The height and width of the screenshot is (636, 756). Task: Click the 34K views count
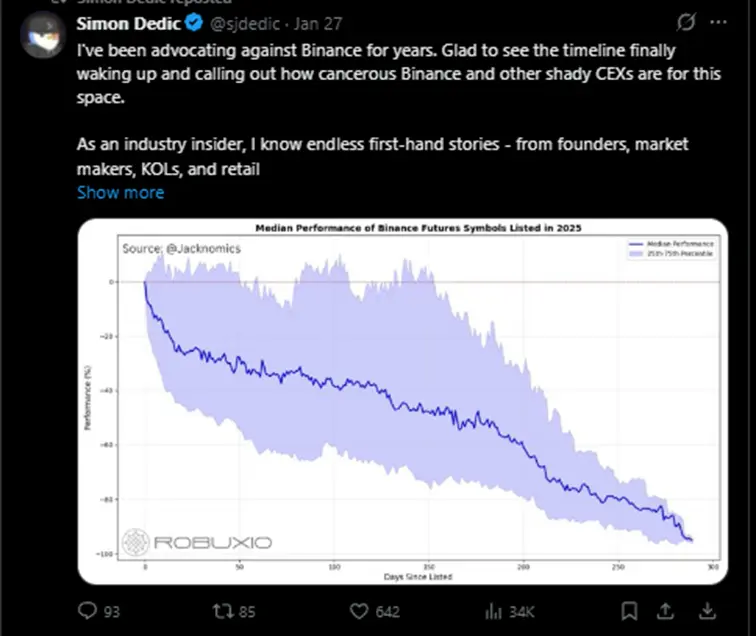coord(520,610)
